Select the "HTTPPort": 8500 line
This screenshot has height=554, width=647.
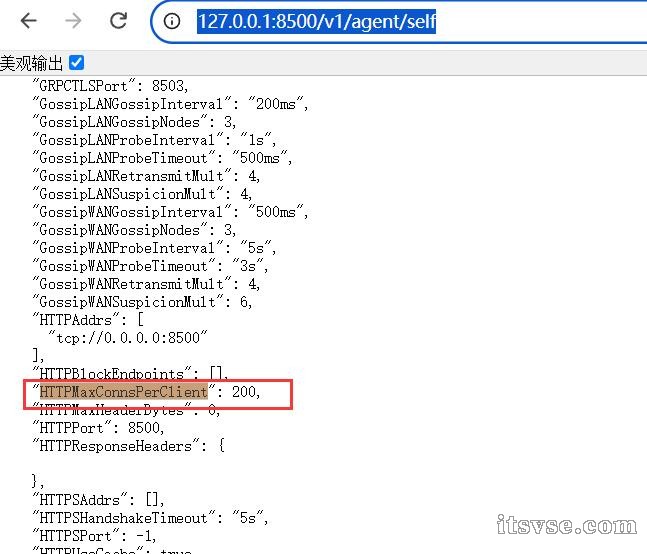[x=99, y=428]
